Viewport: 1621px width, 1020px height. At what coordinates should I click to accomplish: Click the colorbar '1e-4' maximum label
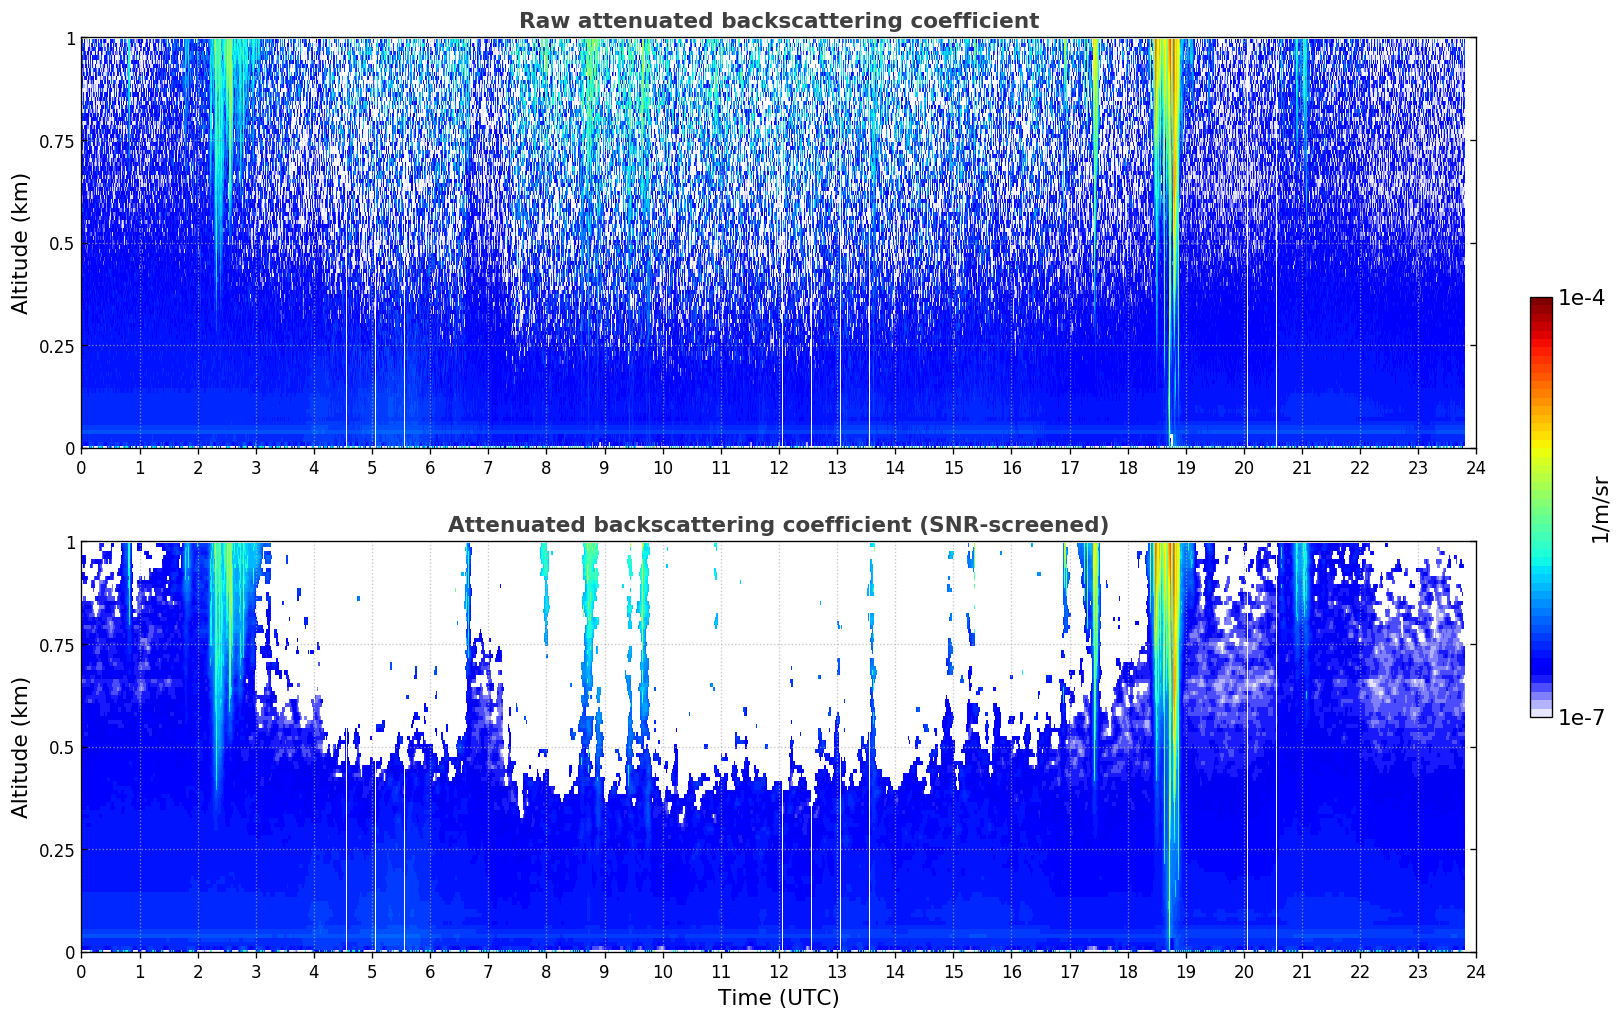pyautogui.click(x=1581, y=298)
